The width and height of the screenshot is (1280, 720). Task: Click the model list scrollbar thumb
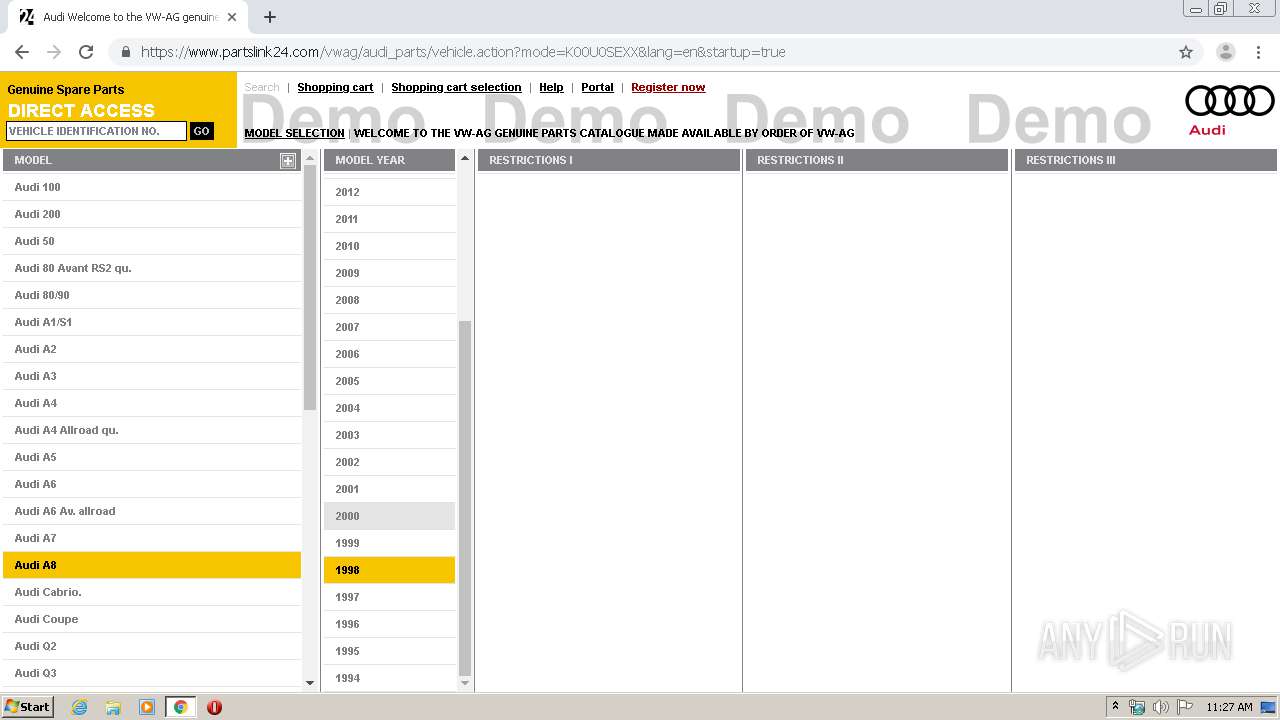pos(310,288)
